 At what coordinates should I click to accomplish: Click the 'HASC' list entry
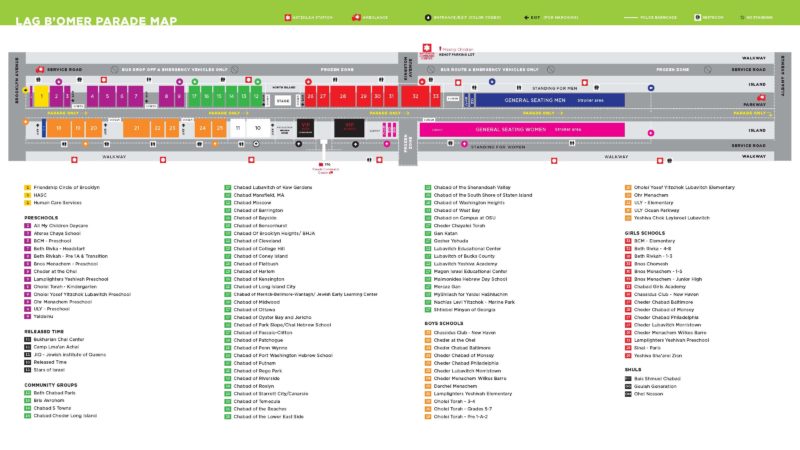40,195
